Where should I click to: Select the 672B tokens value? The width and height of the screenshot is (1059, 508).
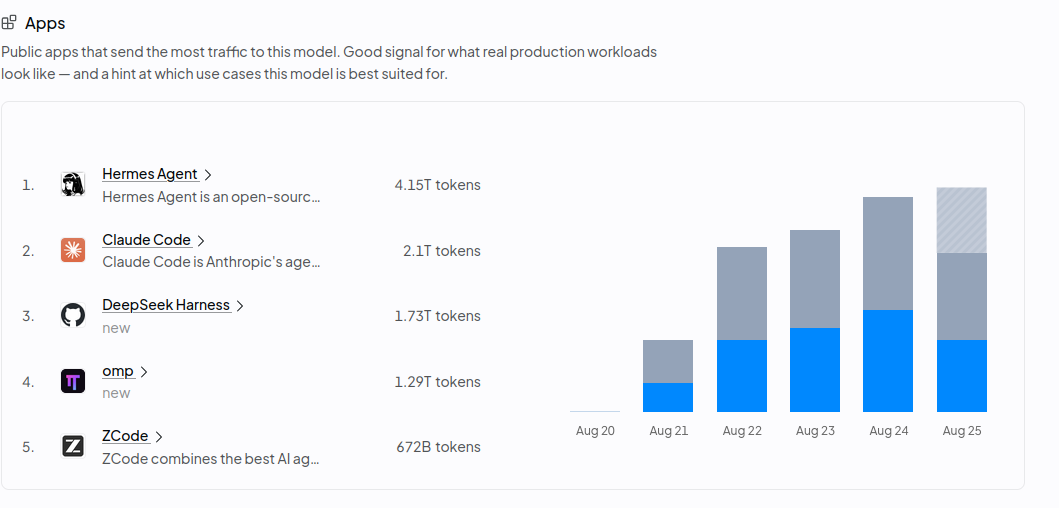(x=438, y=447)
